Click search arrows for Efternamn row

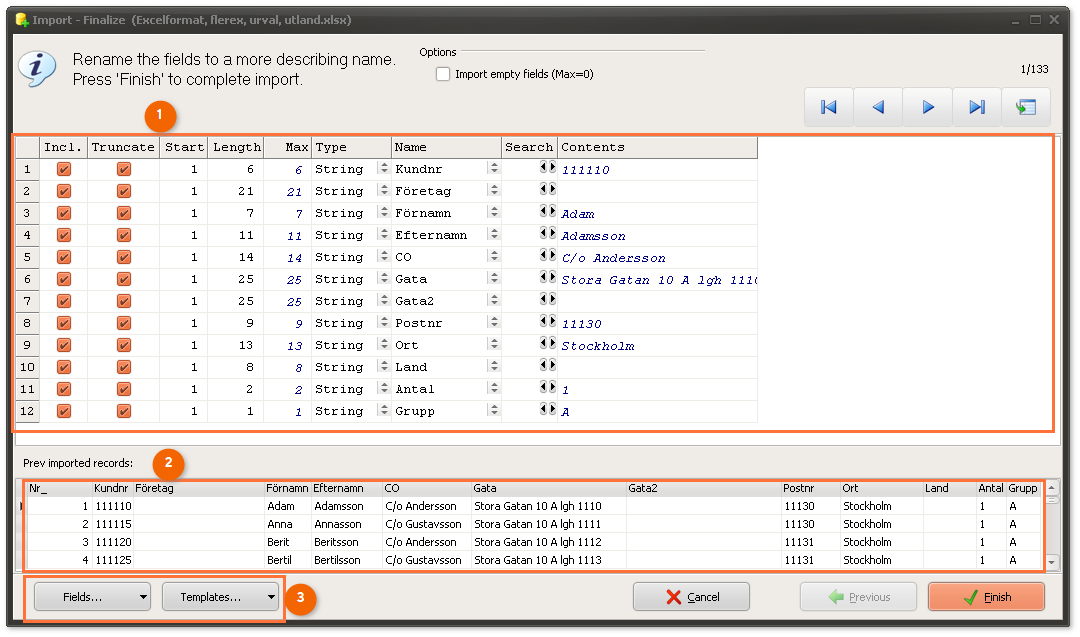pos(548,233)
